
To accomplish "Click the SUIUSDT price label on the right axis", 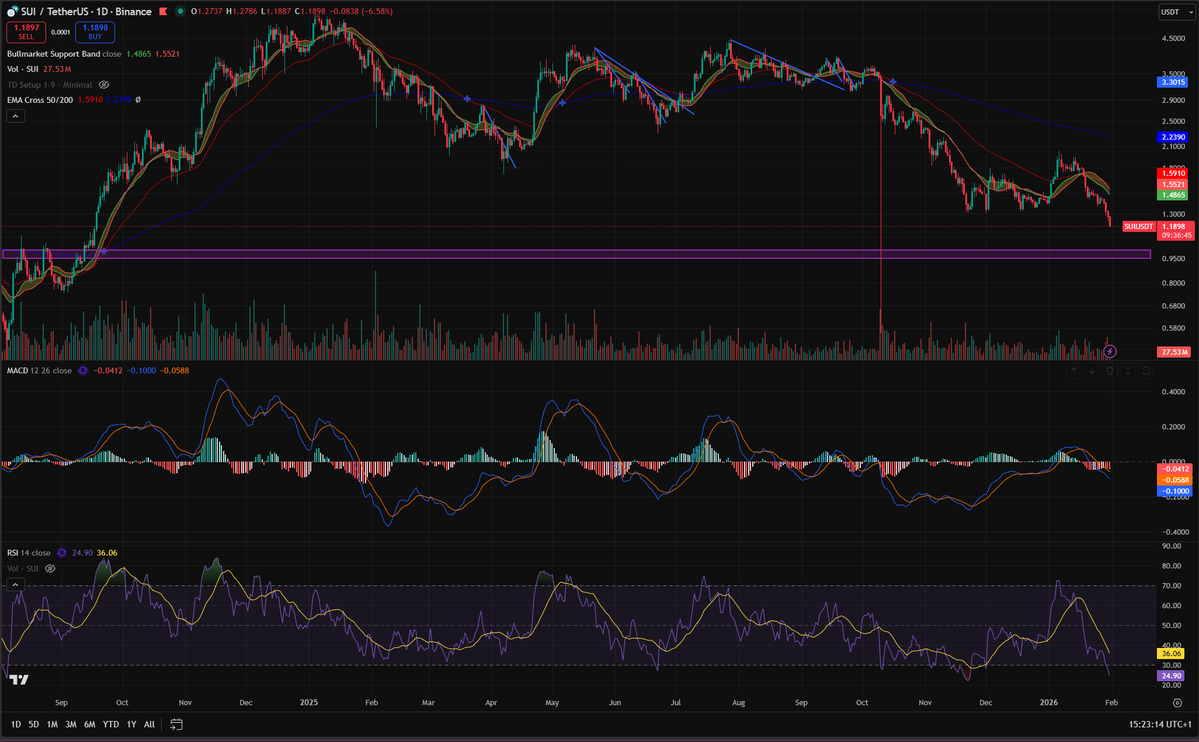I will pos(1140,226).
